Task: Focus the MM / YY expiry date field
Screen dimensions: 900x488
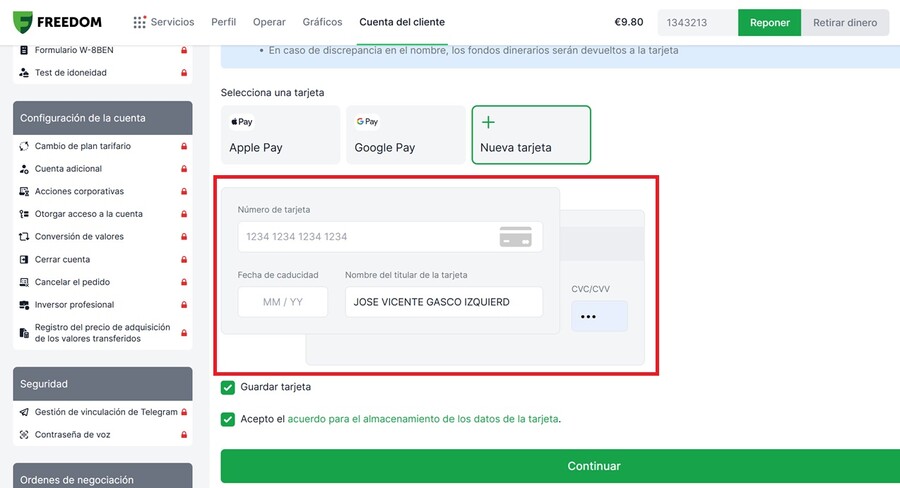Action: click(x=283, y=302)
